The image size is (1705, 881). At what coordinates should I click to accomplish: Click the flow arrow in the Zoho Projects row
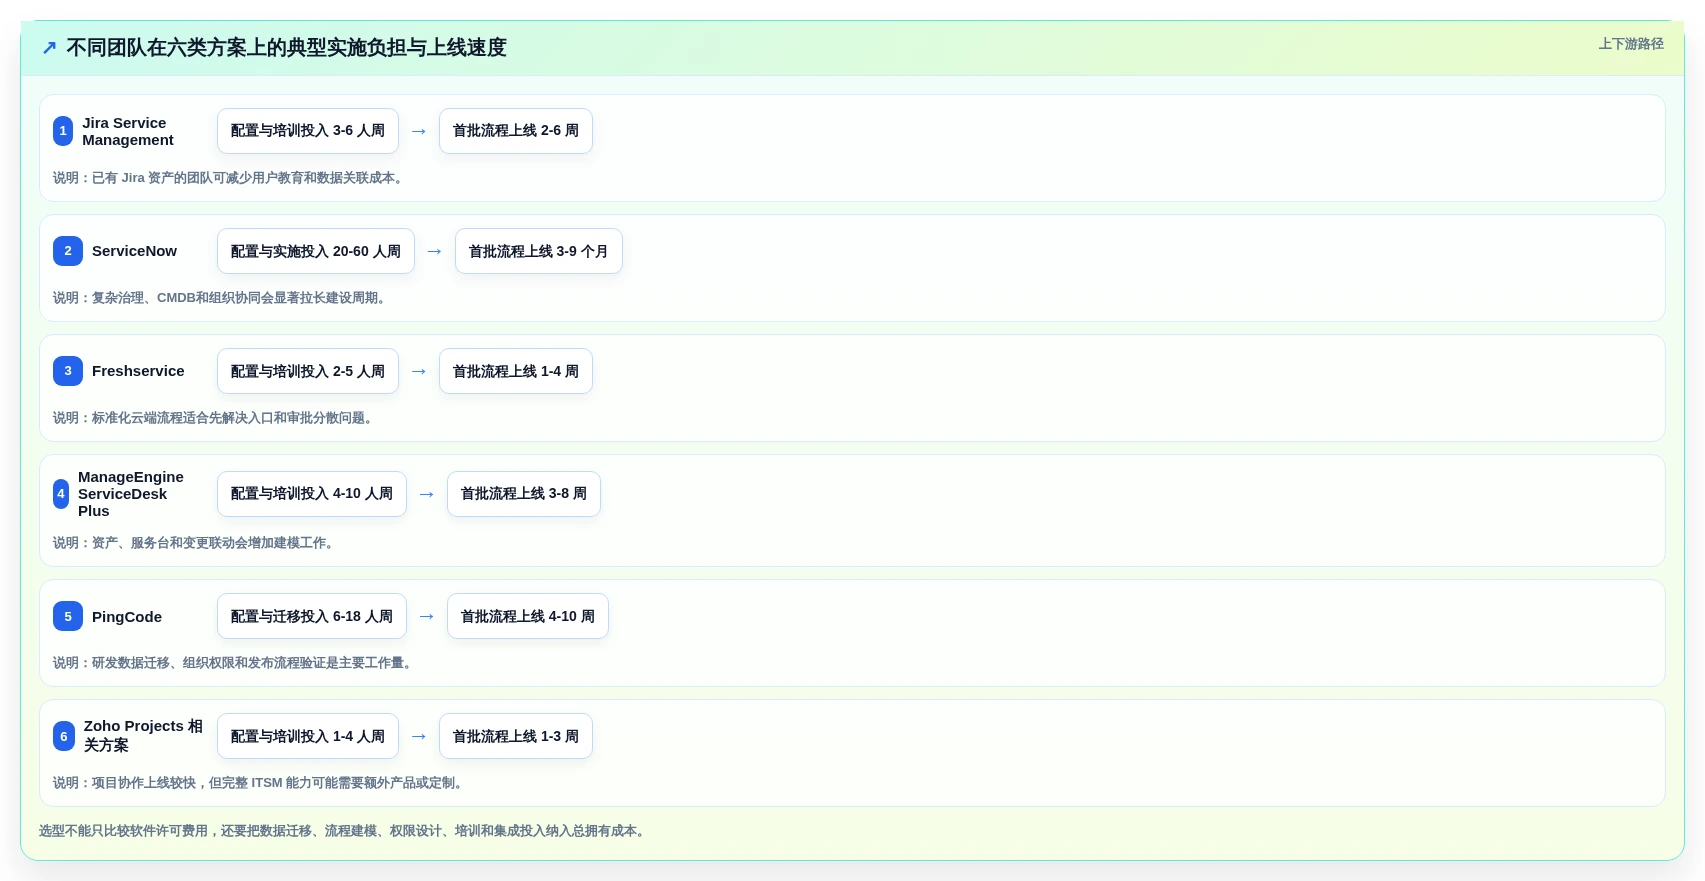[419, 736]
